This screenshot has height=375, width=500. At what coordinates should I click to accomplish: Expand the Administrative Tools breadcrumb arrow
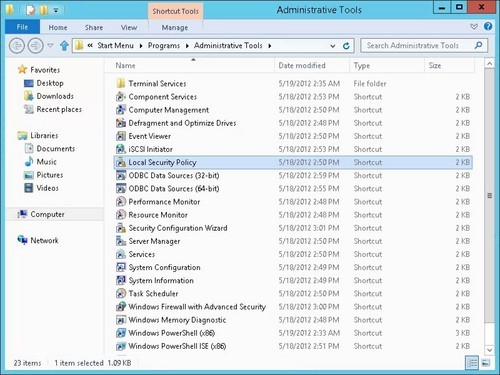[269, 46]
